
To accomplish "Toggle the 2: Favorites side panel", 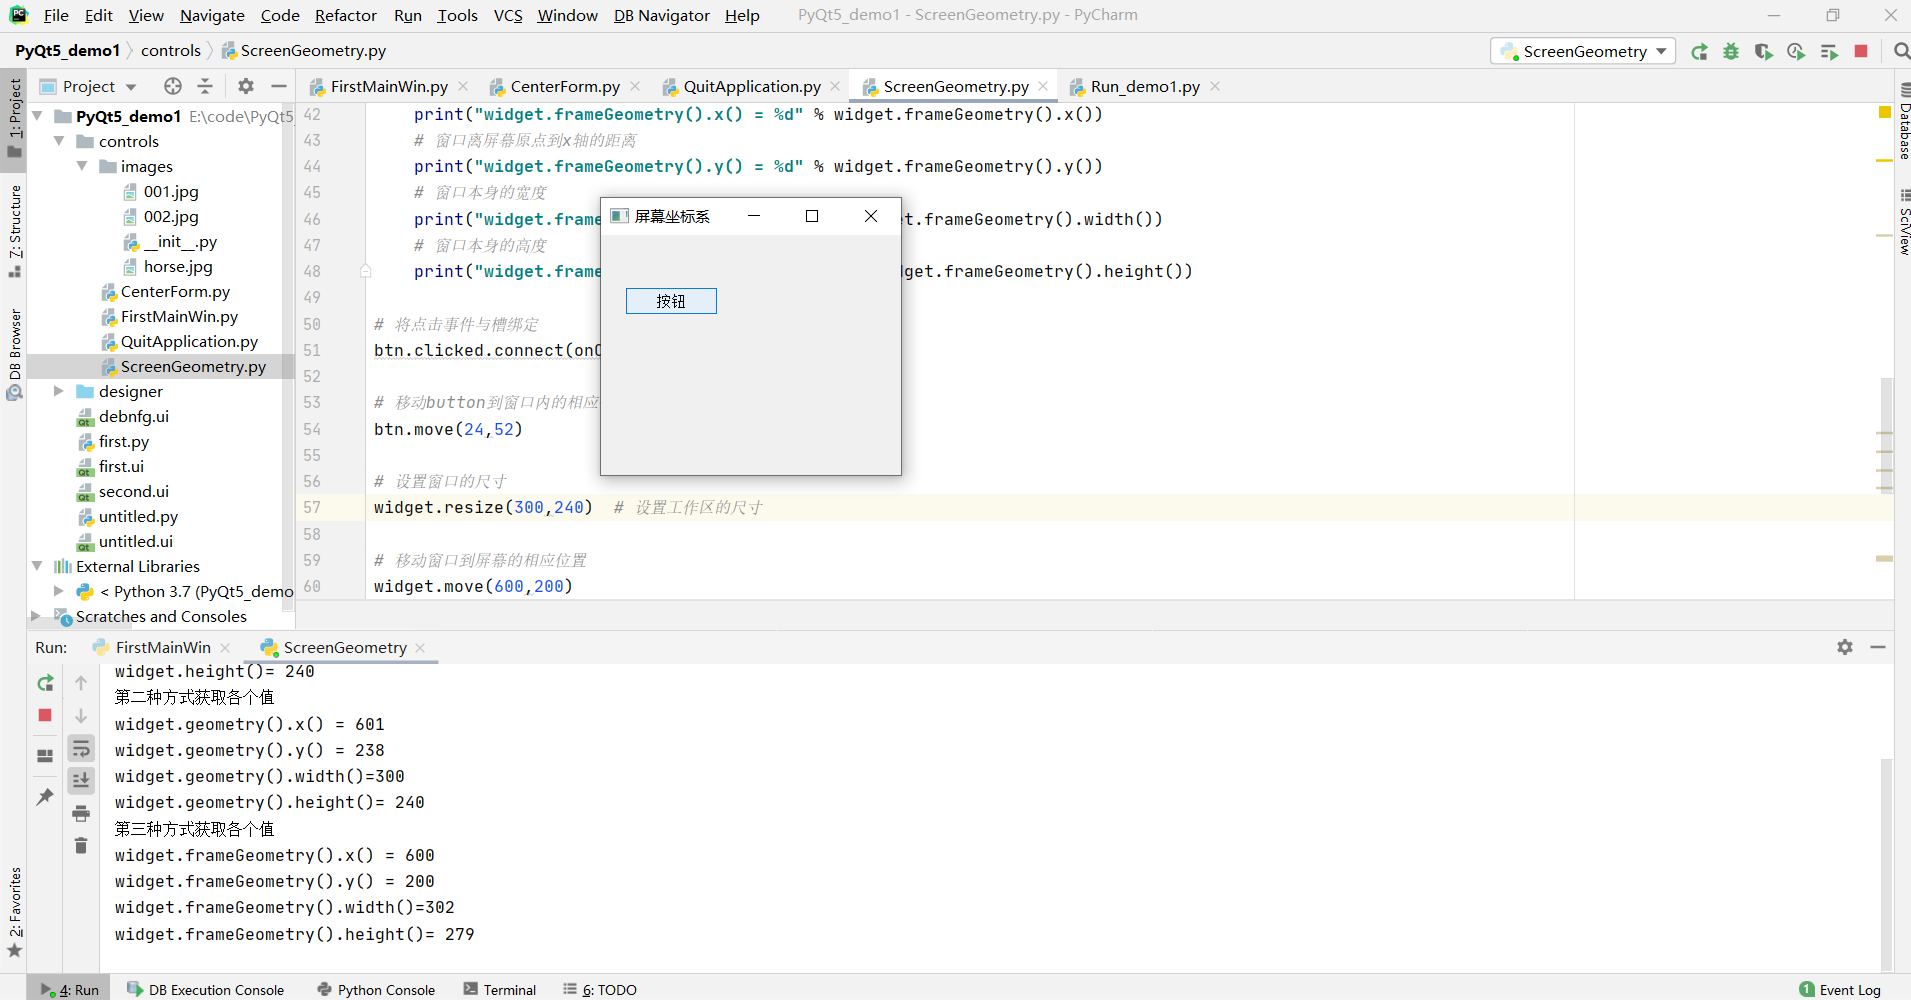I will [x=14, y=912].
